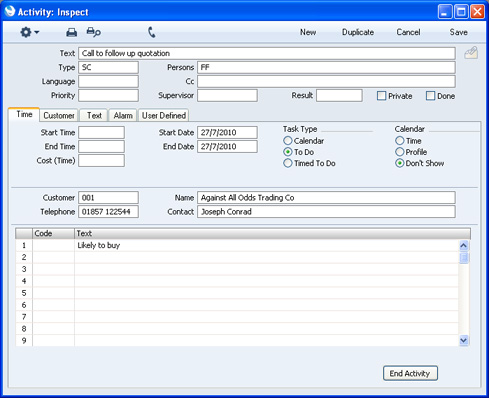Choose Time under Calendar options
Viewport: 489px width, 398px height.
(x=400, y=141)
